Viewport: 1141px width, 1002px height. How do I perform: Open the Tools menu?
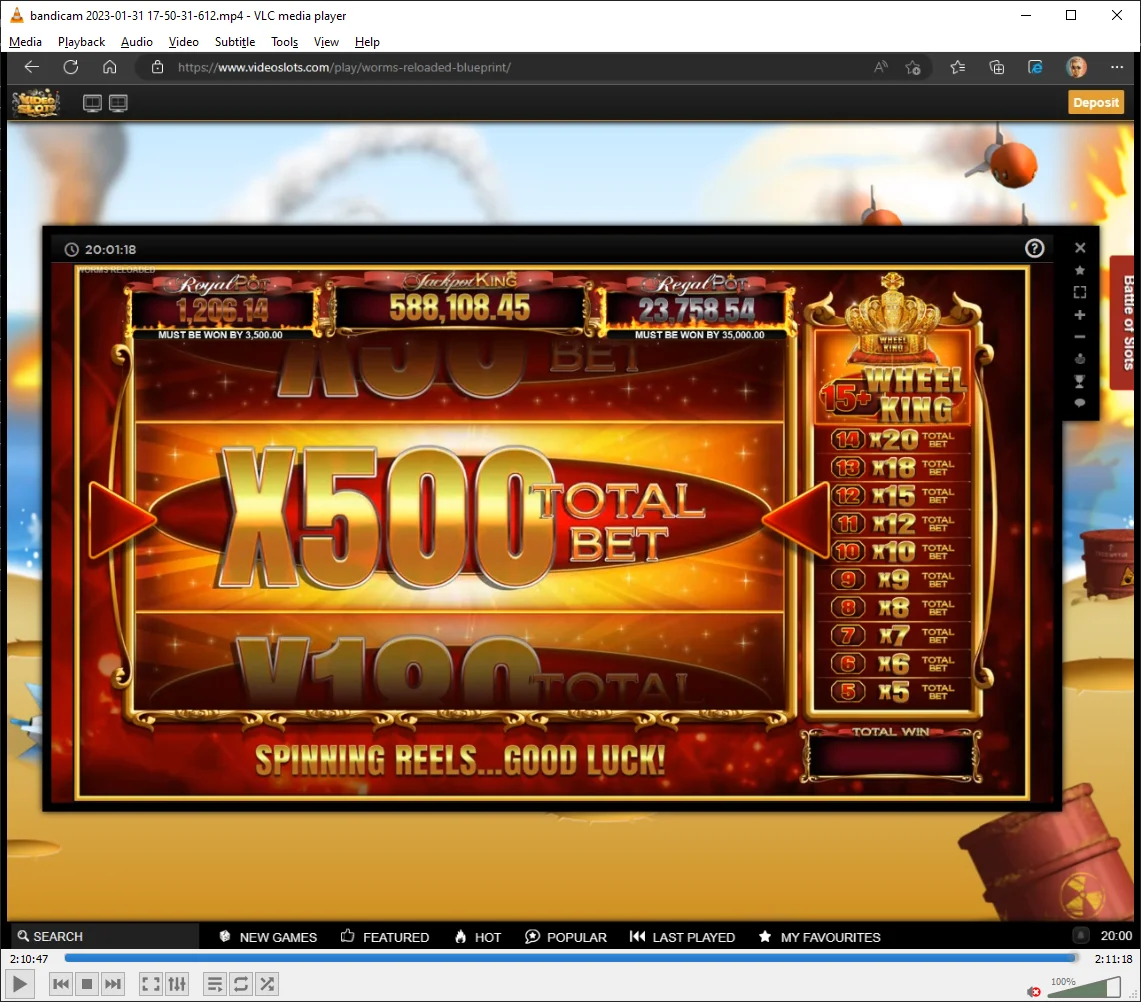pyautogui.click(x=285, y=42)
